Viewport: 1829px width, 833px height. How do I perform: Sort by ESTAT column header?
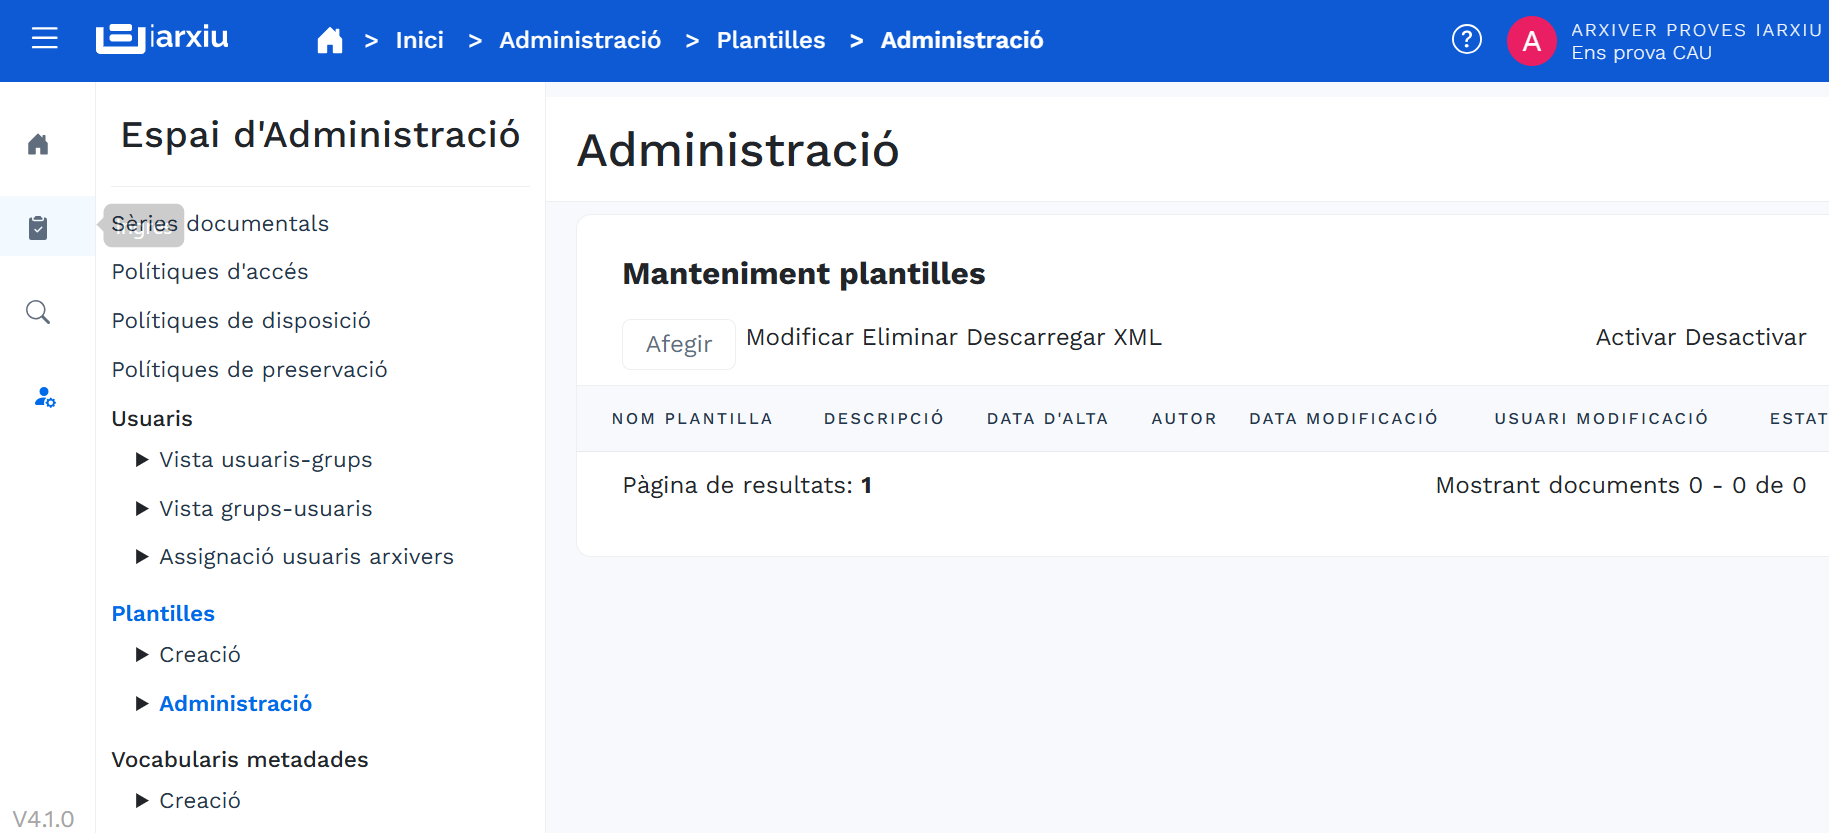1798,419
